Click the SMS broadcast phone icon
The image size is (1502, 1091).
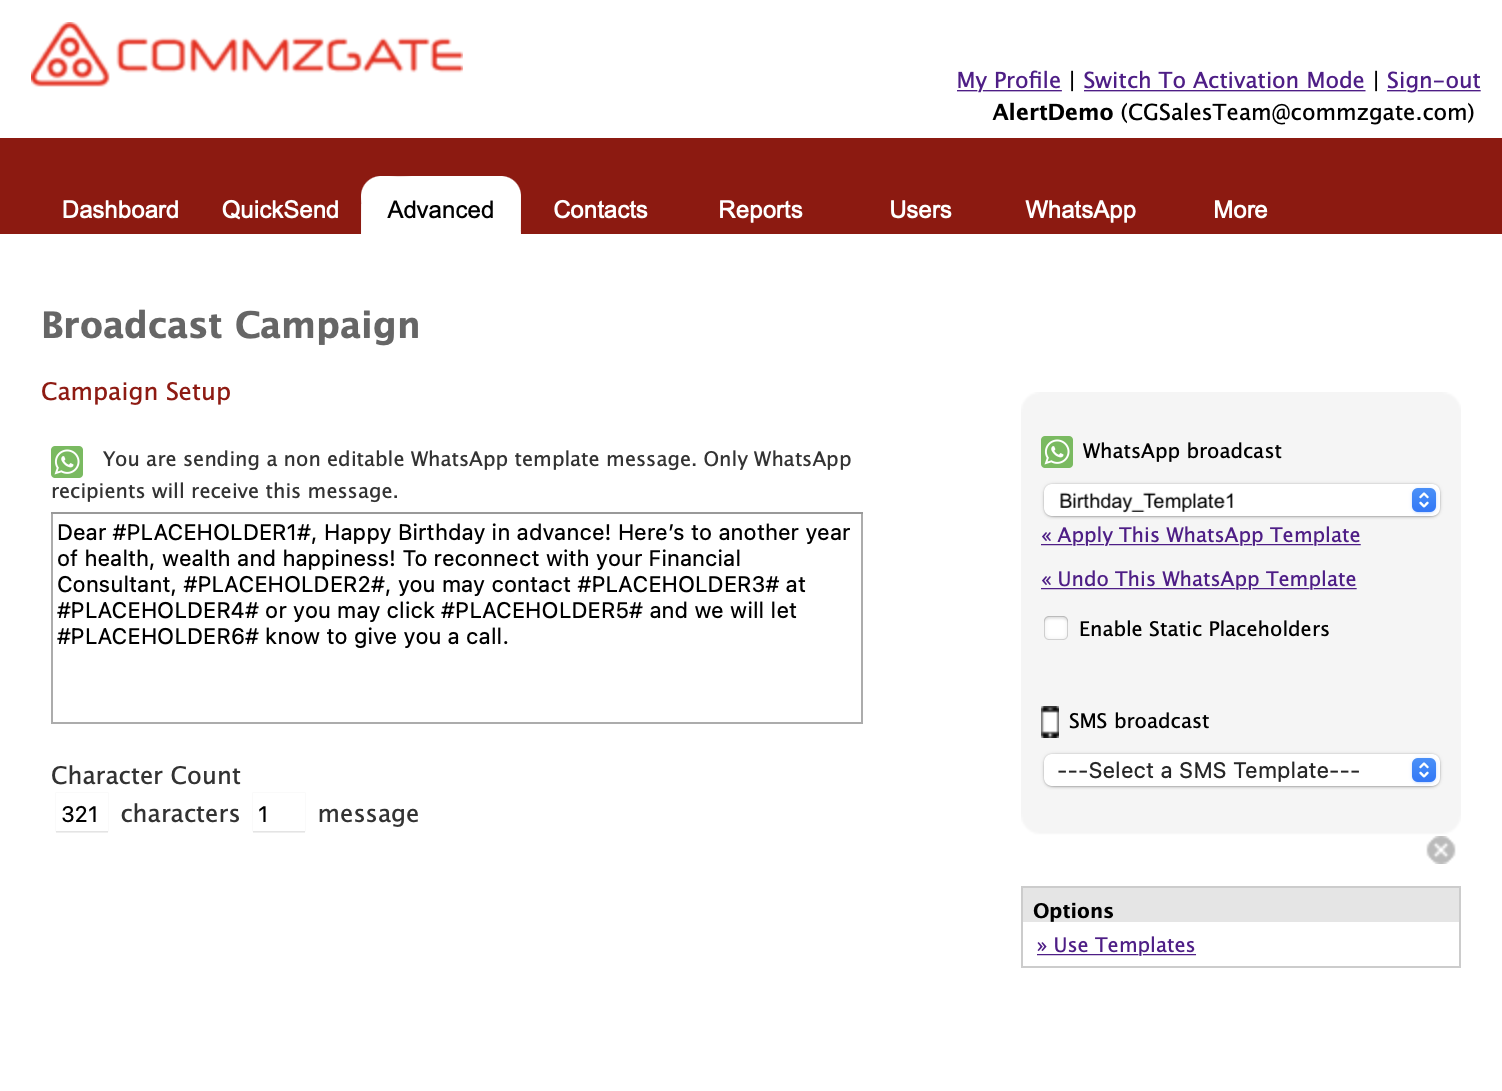1050,721
